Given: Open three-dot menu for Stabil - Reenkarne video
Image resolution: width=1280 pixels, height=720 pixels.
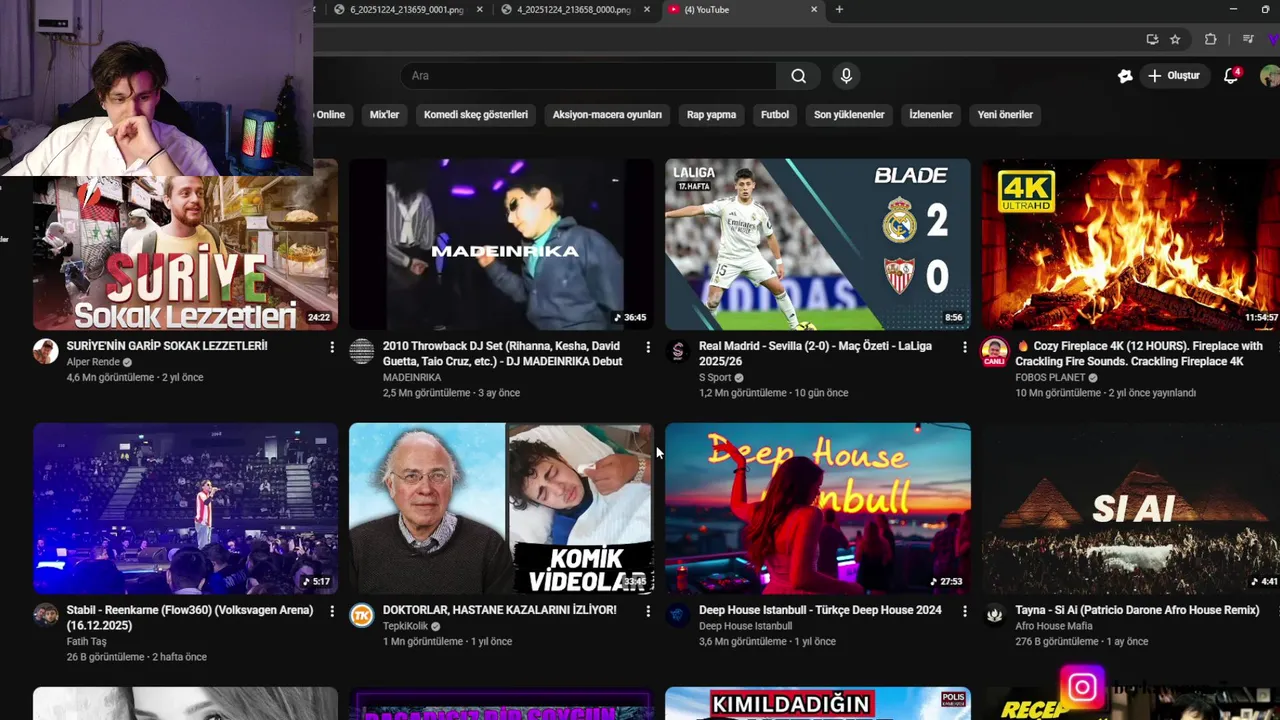Looking at the screenshot, I should (x=332, y=611).
